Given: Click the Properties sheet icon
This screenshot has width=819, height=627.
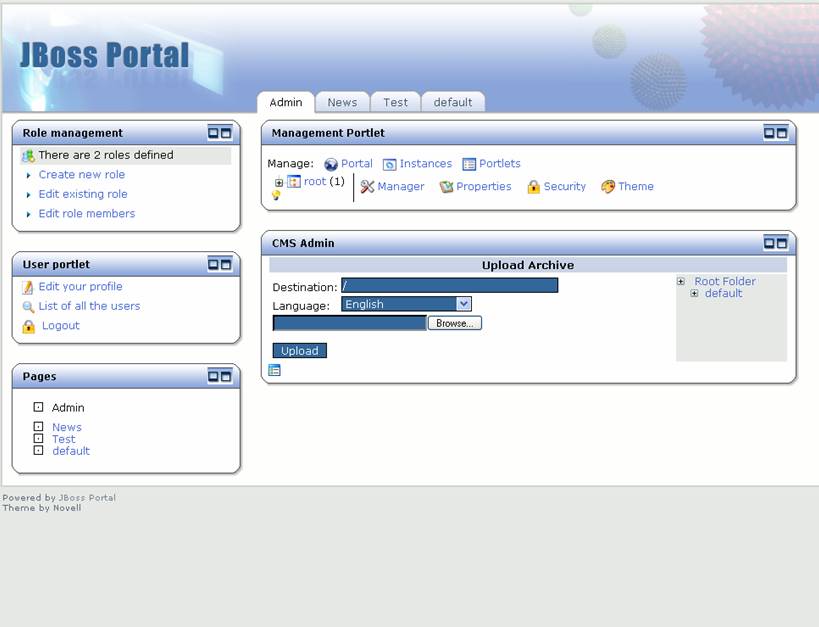Looking at the screenshot, I should pyautogui.click(x=446, y=187).
